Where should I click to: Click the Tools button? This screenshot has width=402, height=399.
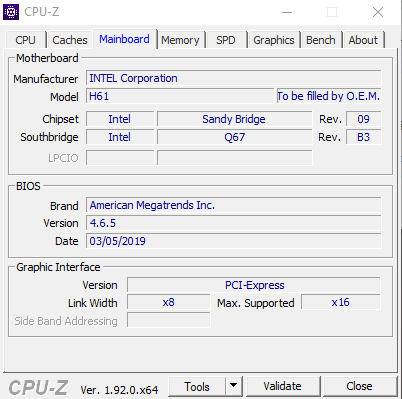[197, 387]
